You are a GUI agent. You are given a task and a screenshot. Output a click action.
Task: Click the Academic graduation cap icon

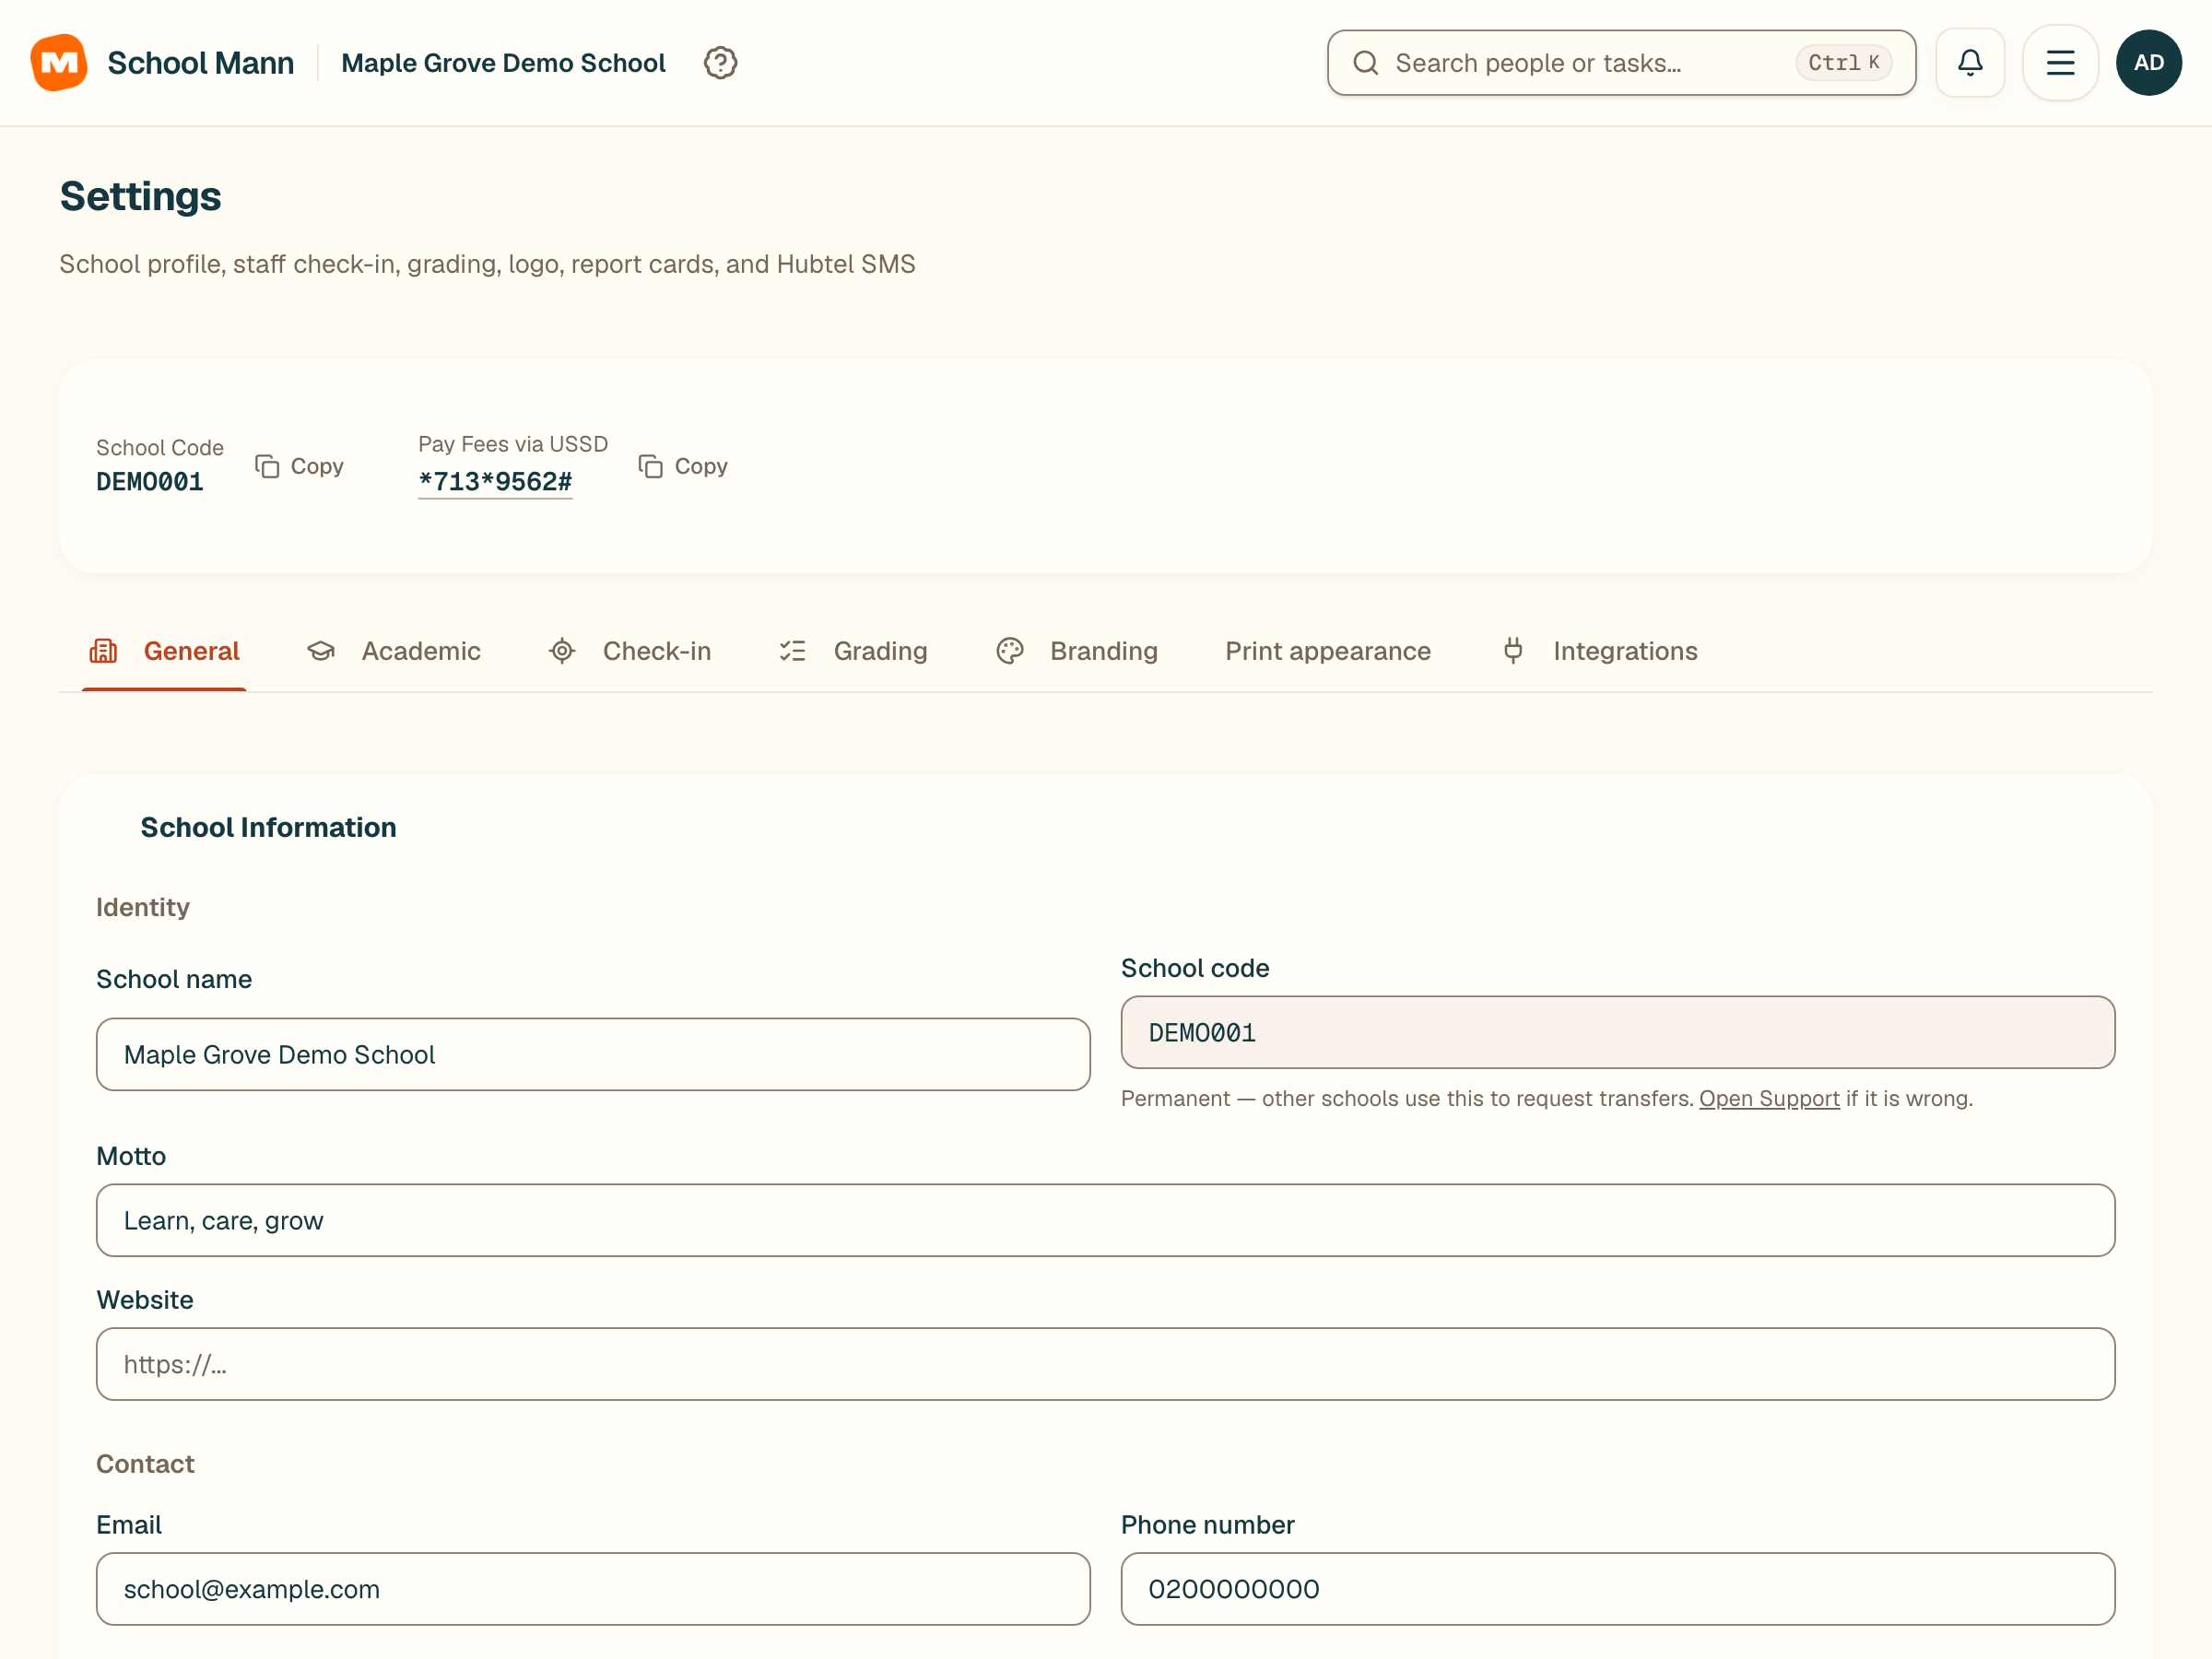coord(321,651)
